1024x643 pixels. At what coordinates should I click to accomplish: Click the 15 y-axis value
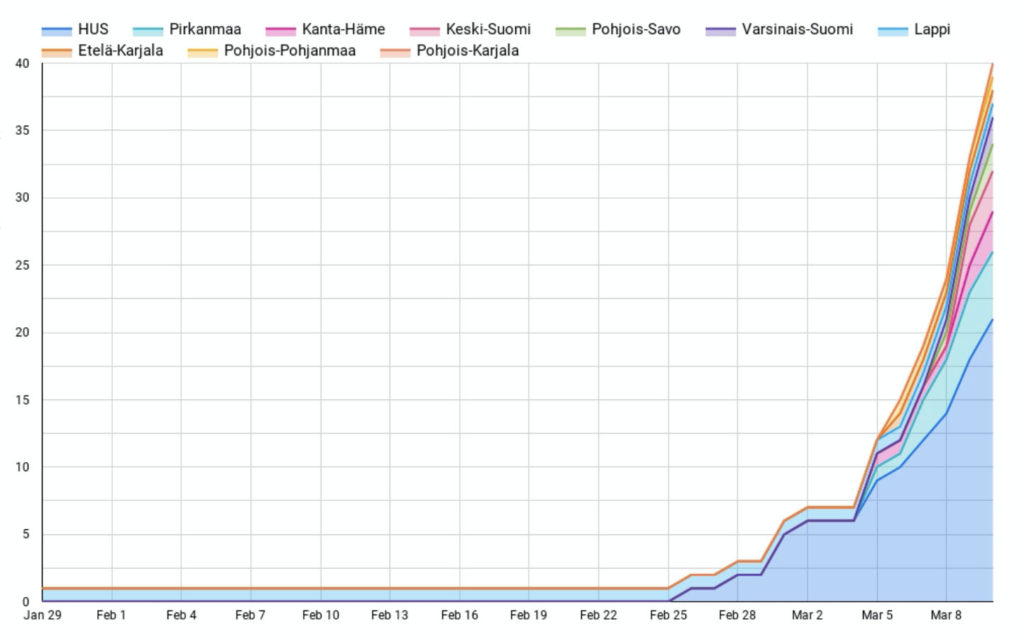pos(22,400)
